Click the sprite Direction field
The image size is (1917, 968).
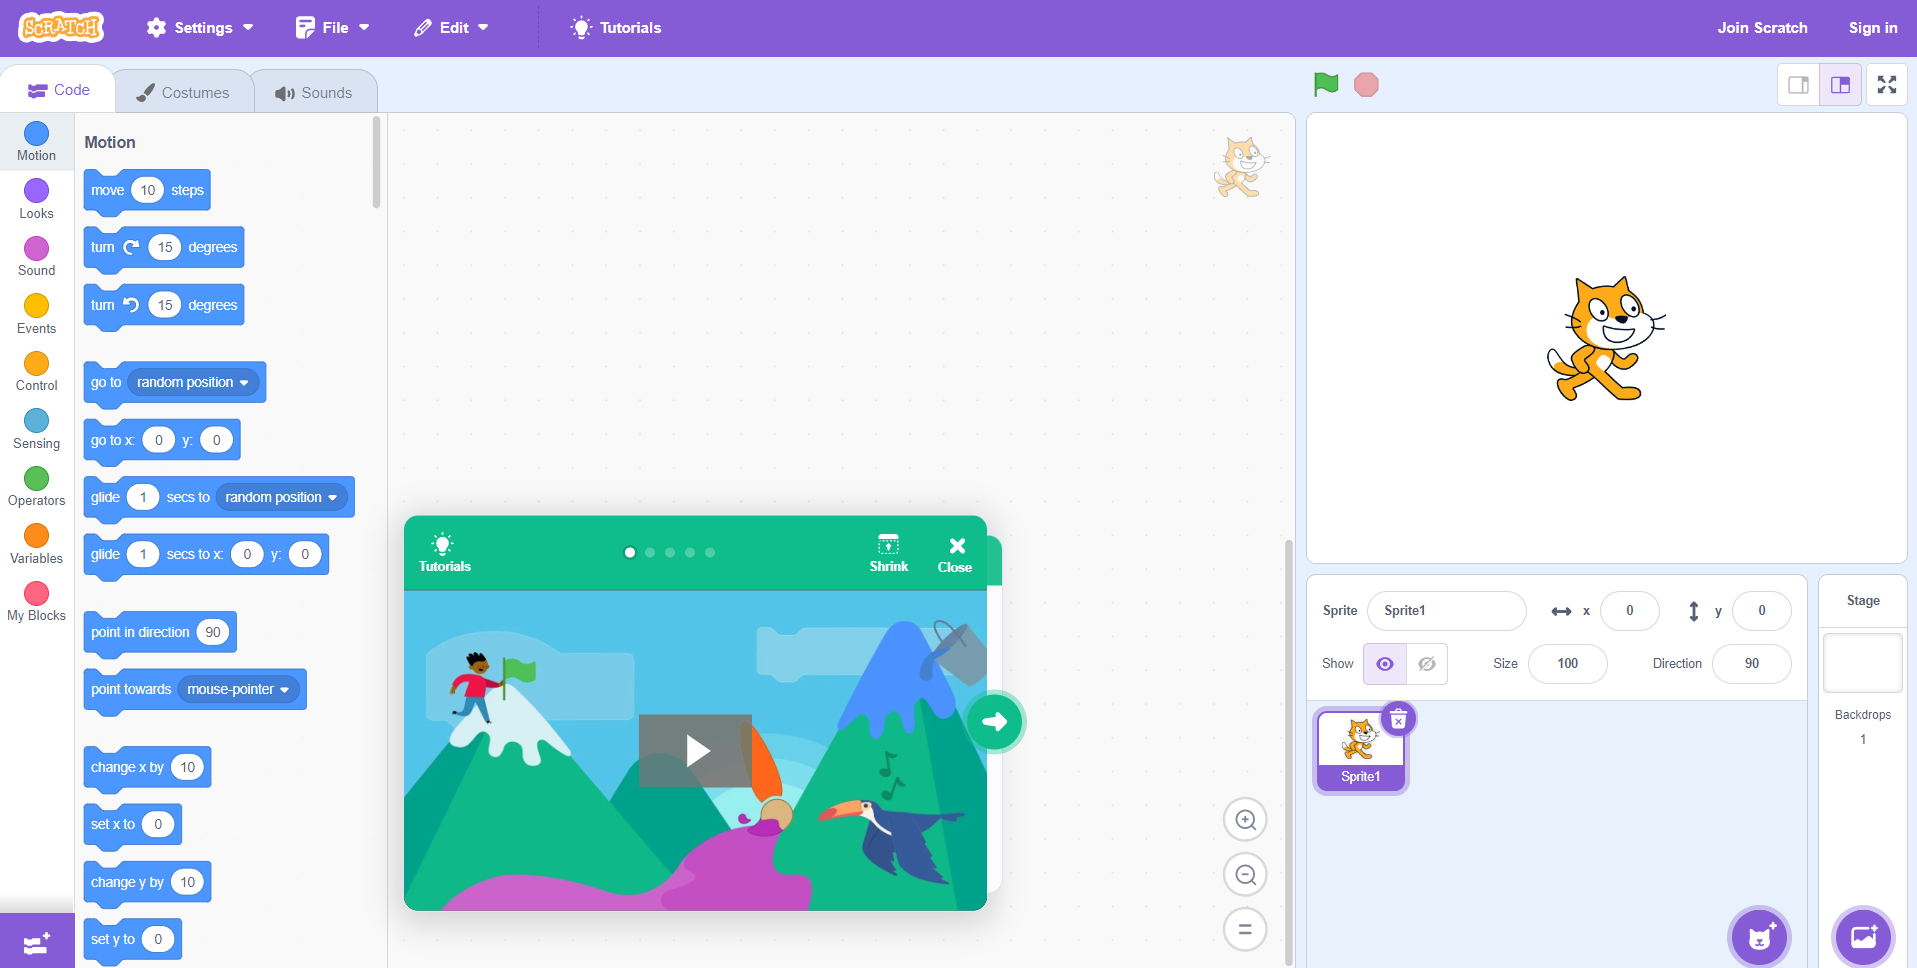1752,664
